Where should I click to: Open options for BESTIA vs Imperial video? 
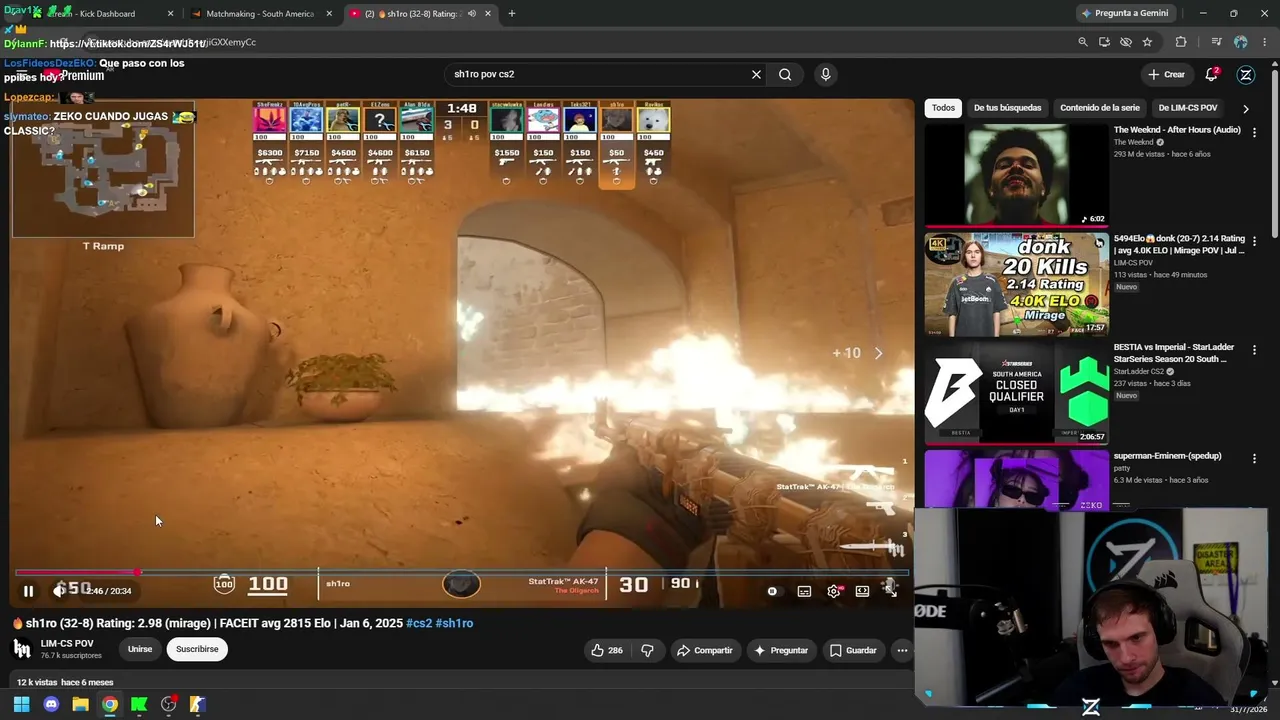click(x=1254, y=350)
